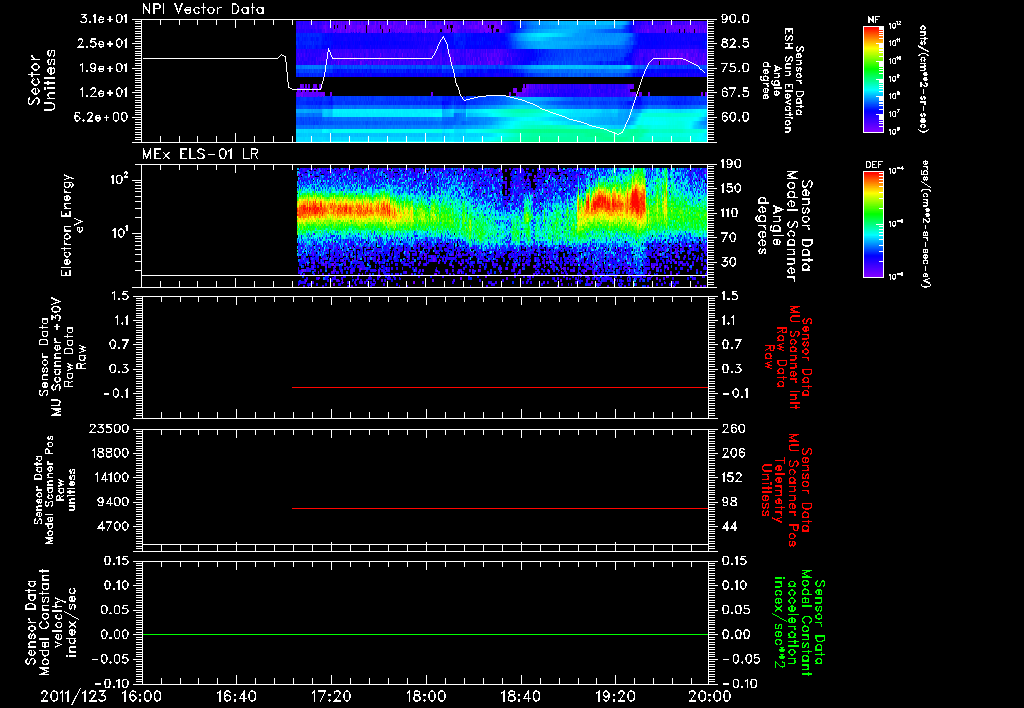Screen dimensions: 1024x708
Task: Click the NF color bar legend
Action: 874,79
